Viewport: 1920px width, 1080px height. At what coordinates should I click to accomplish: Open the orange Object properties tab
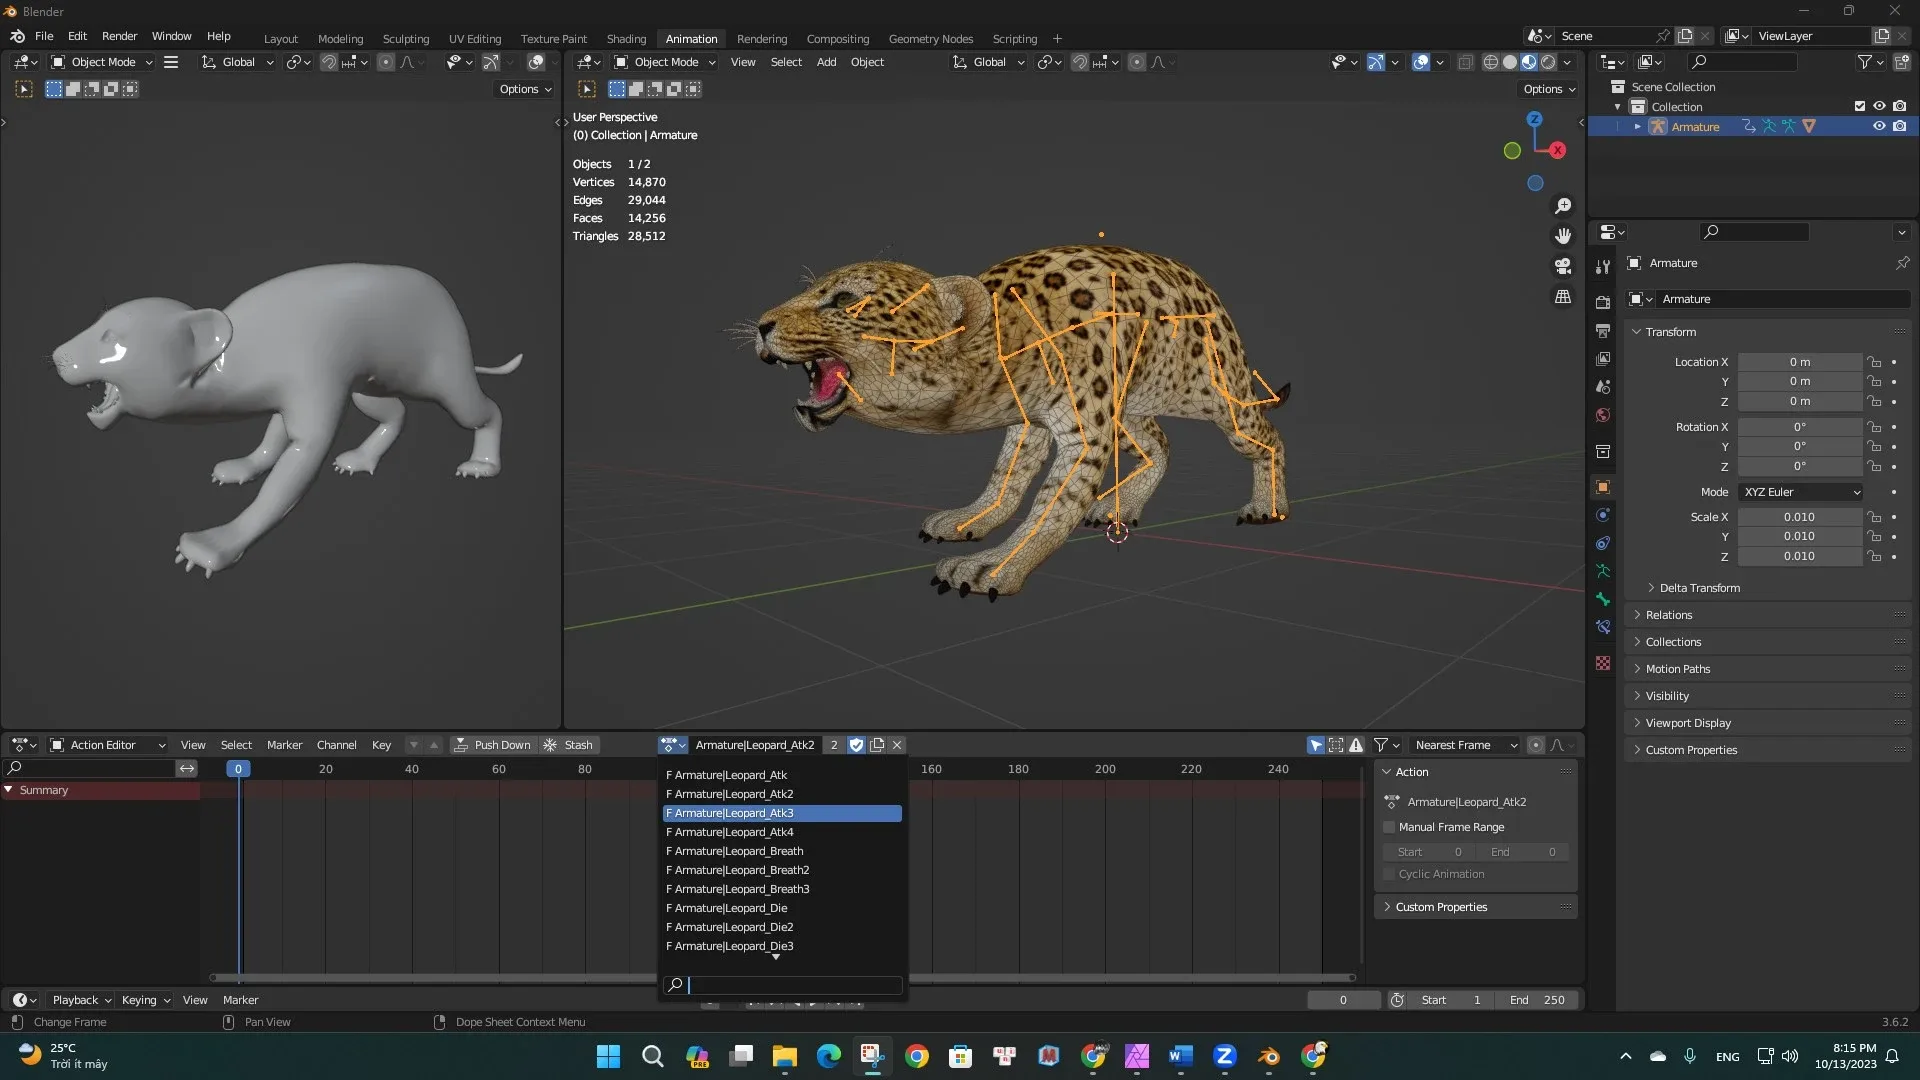[1603, 487]
